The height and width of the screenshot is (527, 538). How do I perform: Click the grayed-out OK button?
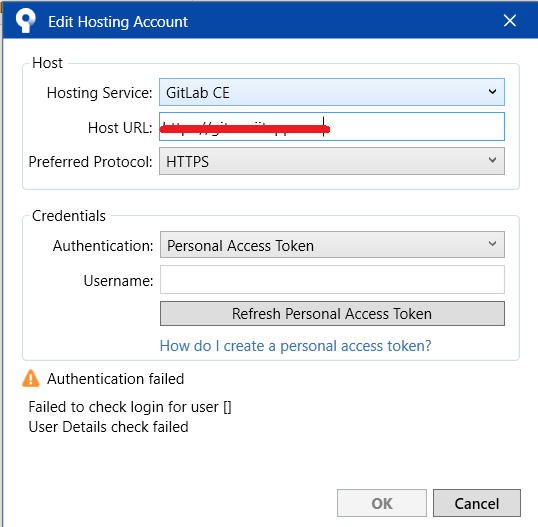[x=382, y=503]
